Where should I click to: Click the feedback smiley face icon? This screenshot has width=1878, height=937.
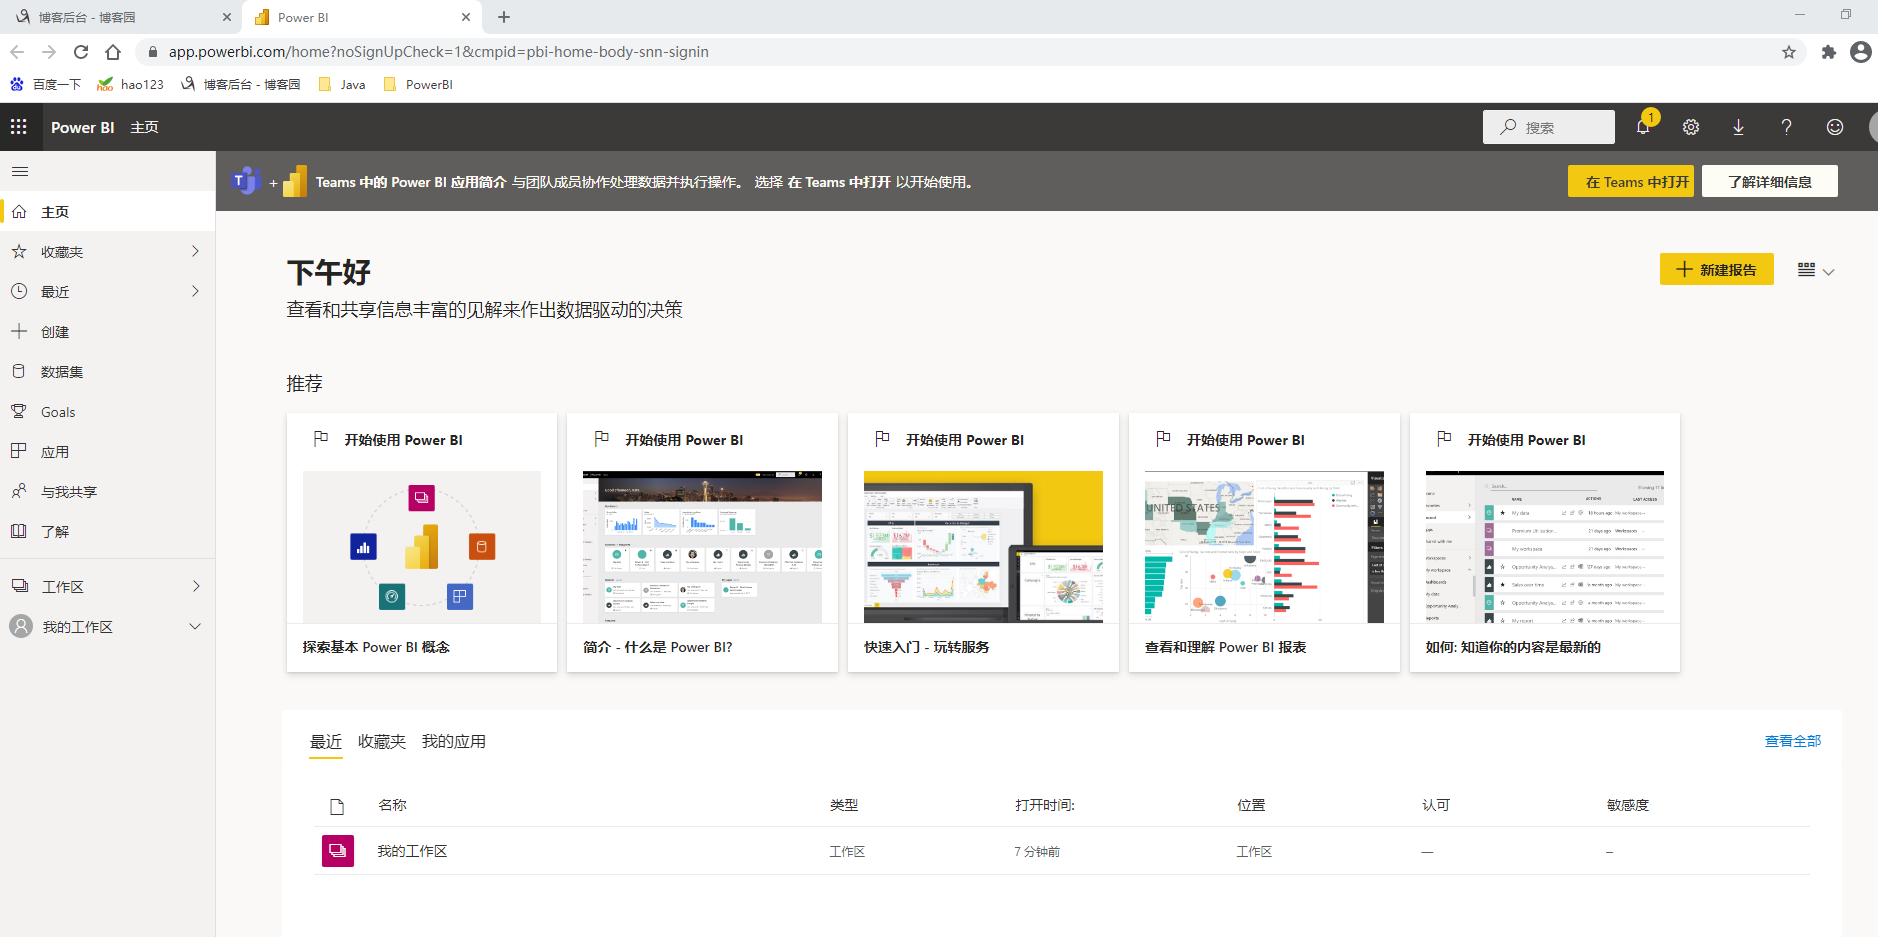click(x=1835, y=127)
